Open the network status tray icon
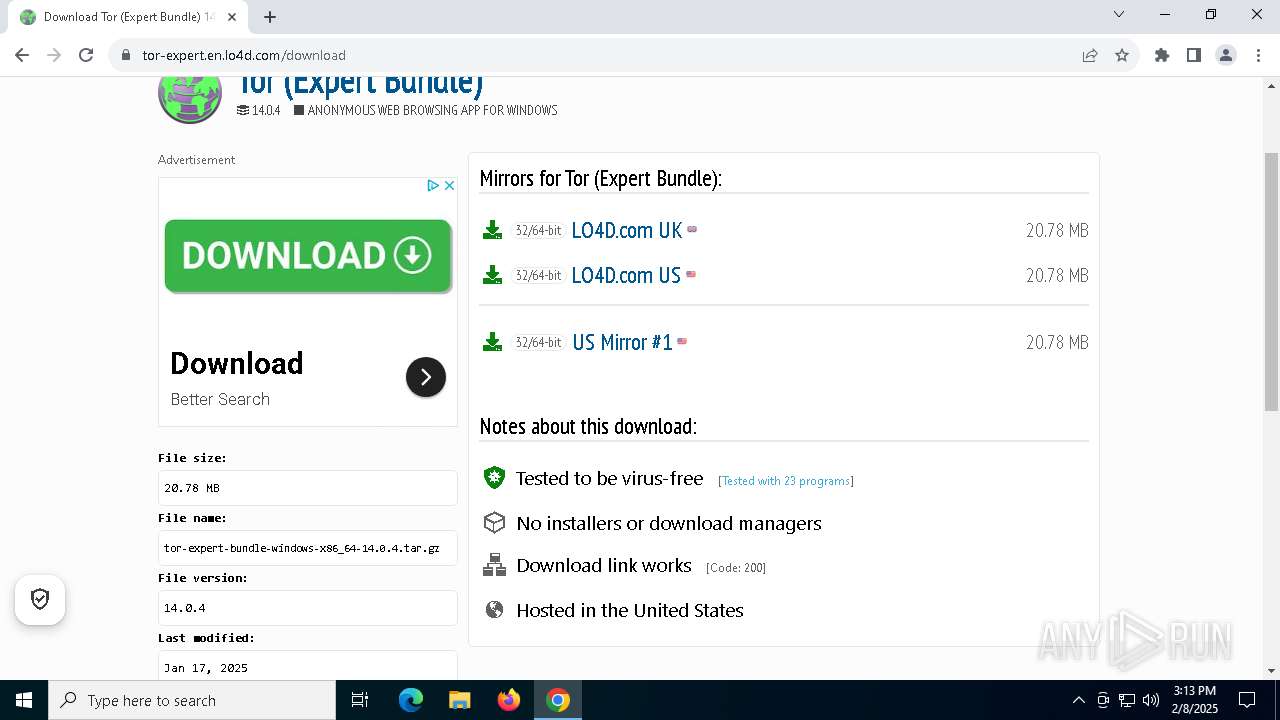 click(1127, 700)
